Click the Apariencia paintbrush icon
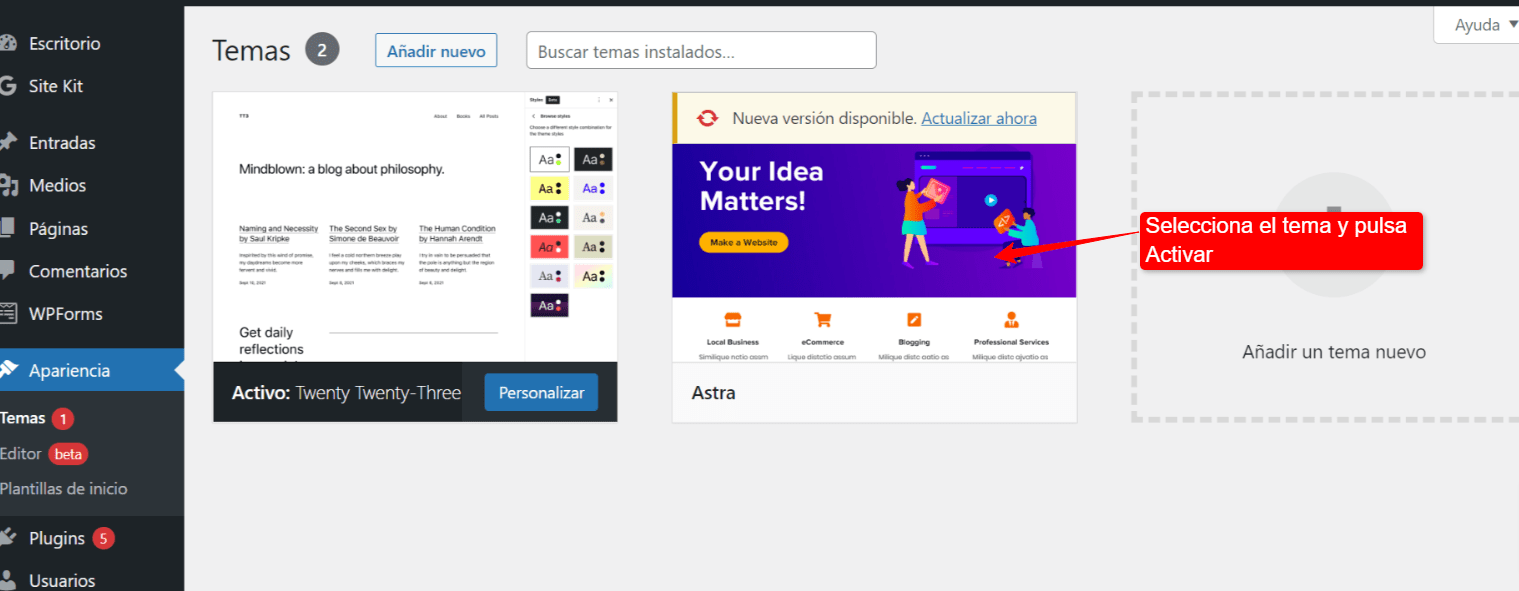Screen dimensions: 1519x591 point(8,370)
